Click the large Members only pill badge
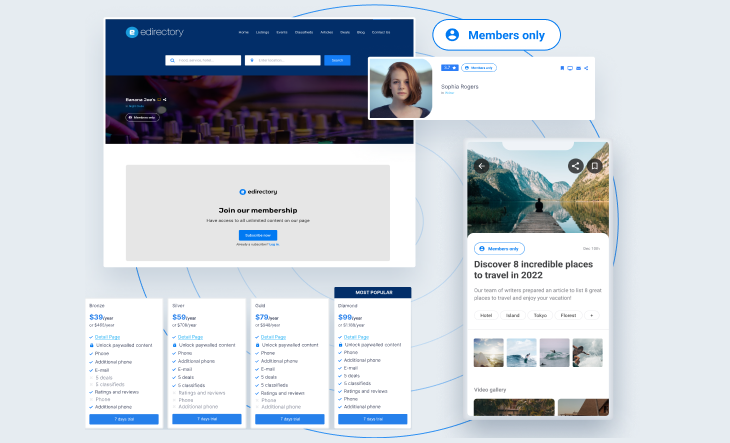The image size is (730, 443). (496, 35)
